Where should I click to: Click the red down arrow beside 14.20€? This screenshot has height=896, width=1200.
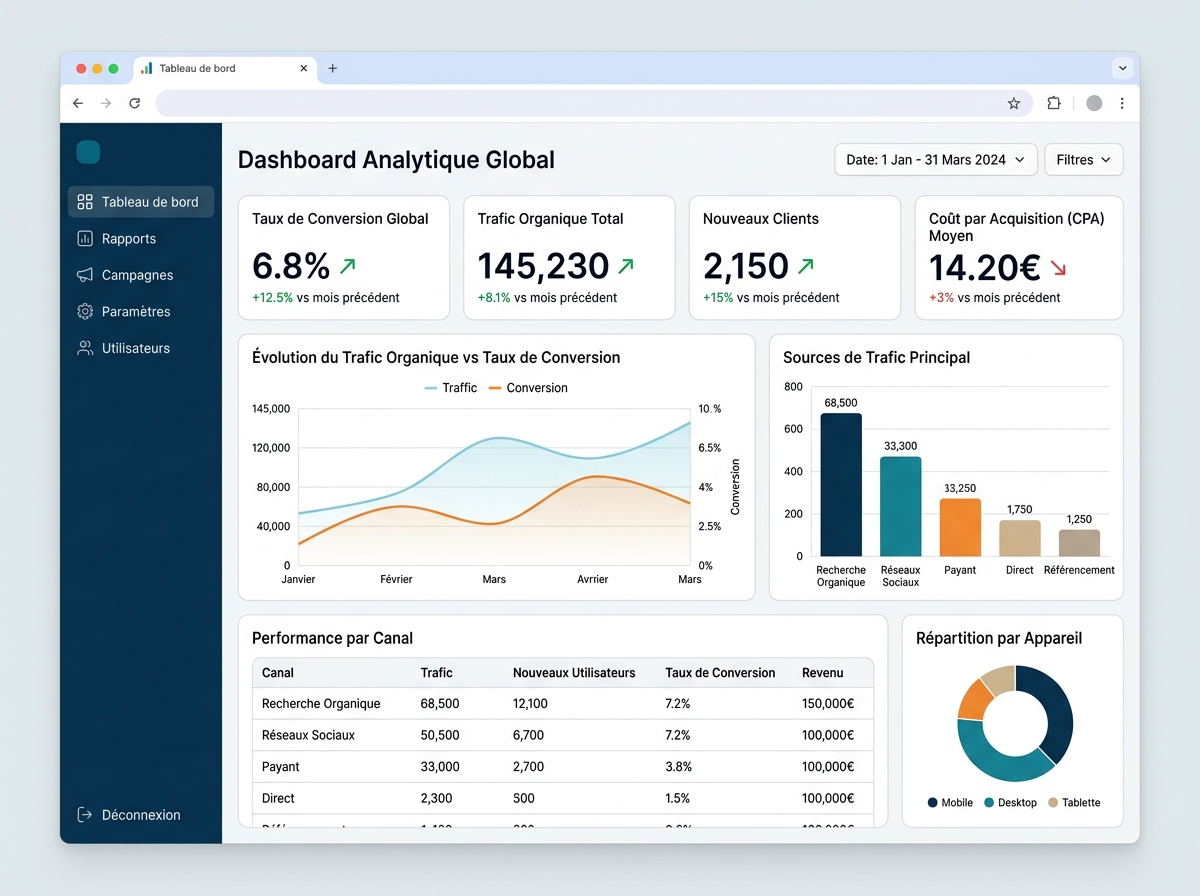(1059, 268)
